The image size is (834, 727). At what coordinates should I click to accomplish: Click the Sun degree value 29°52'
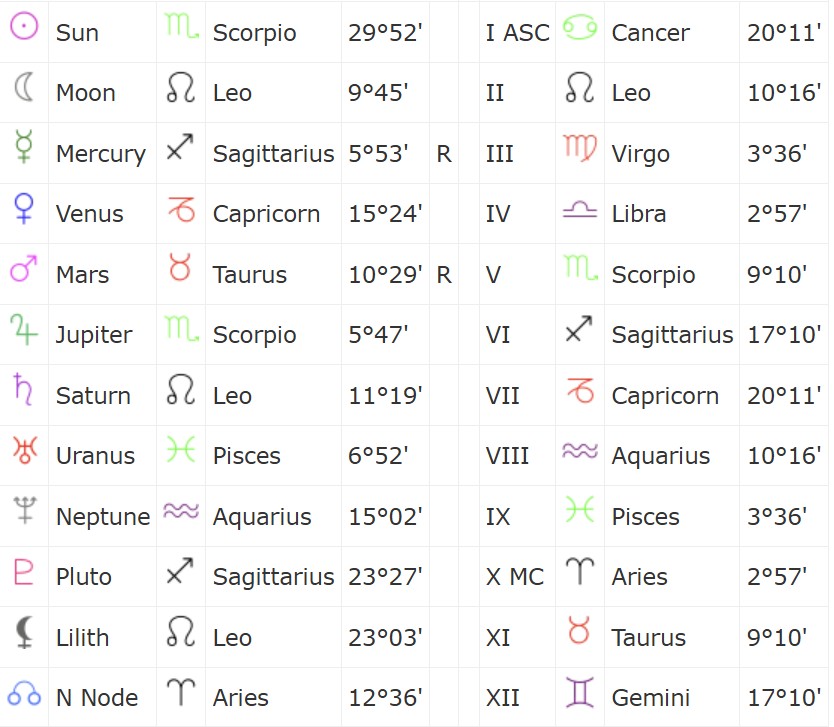[x=385, y=33]
